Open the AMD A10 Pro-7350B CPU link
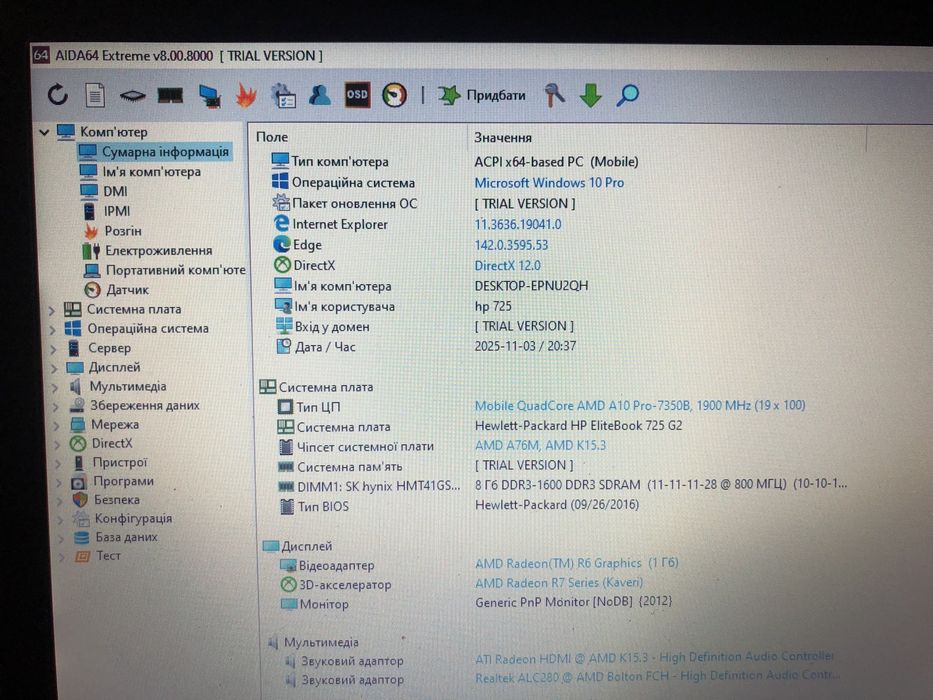The width and height of the screenshot is (933, 700). tap(640, 405)
